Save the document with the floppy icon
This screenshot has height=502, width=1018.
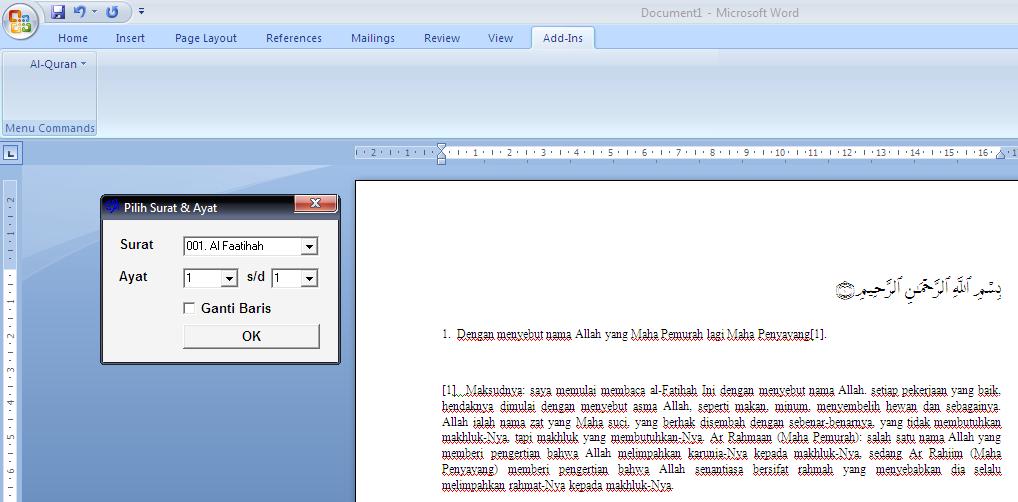coord(58,12)
